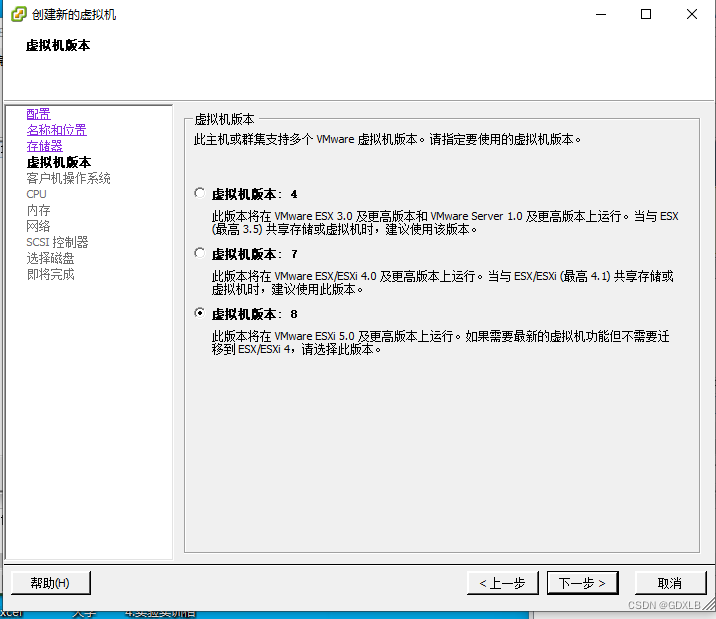Select the 虚拟机版本: 7 radio button
The image size is (716, 619).
click(x=200, y=253)
